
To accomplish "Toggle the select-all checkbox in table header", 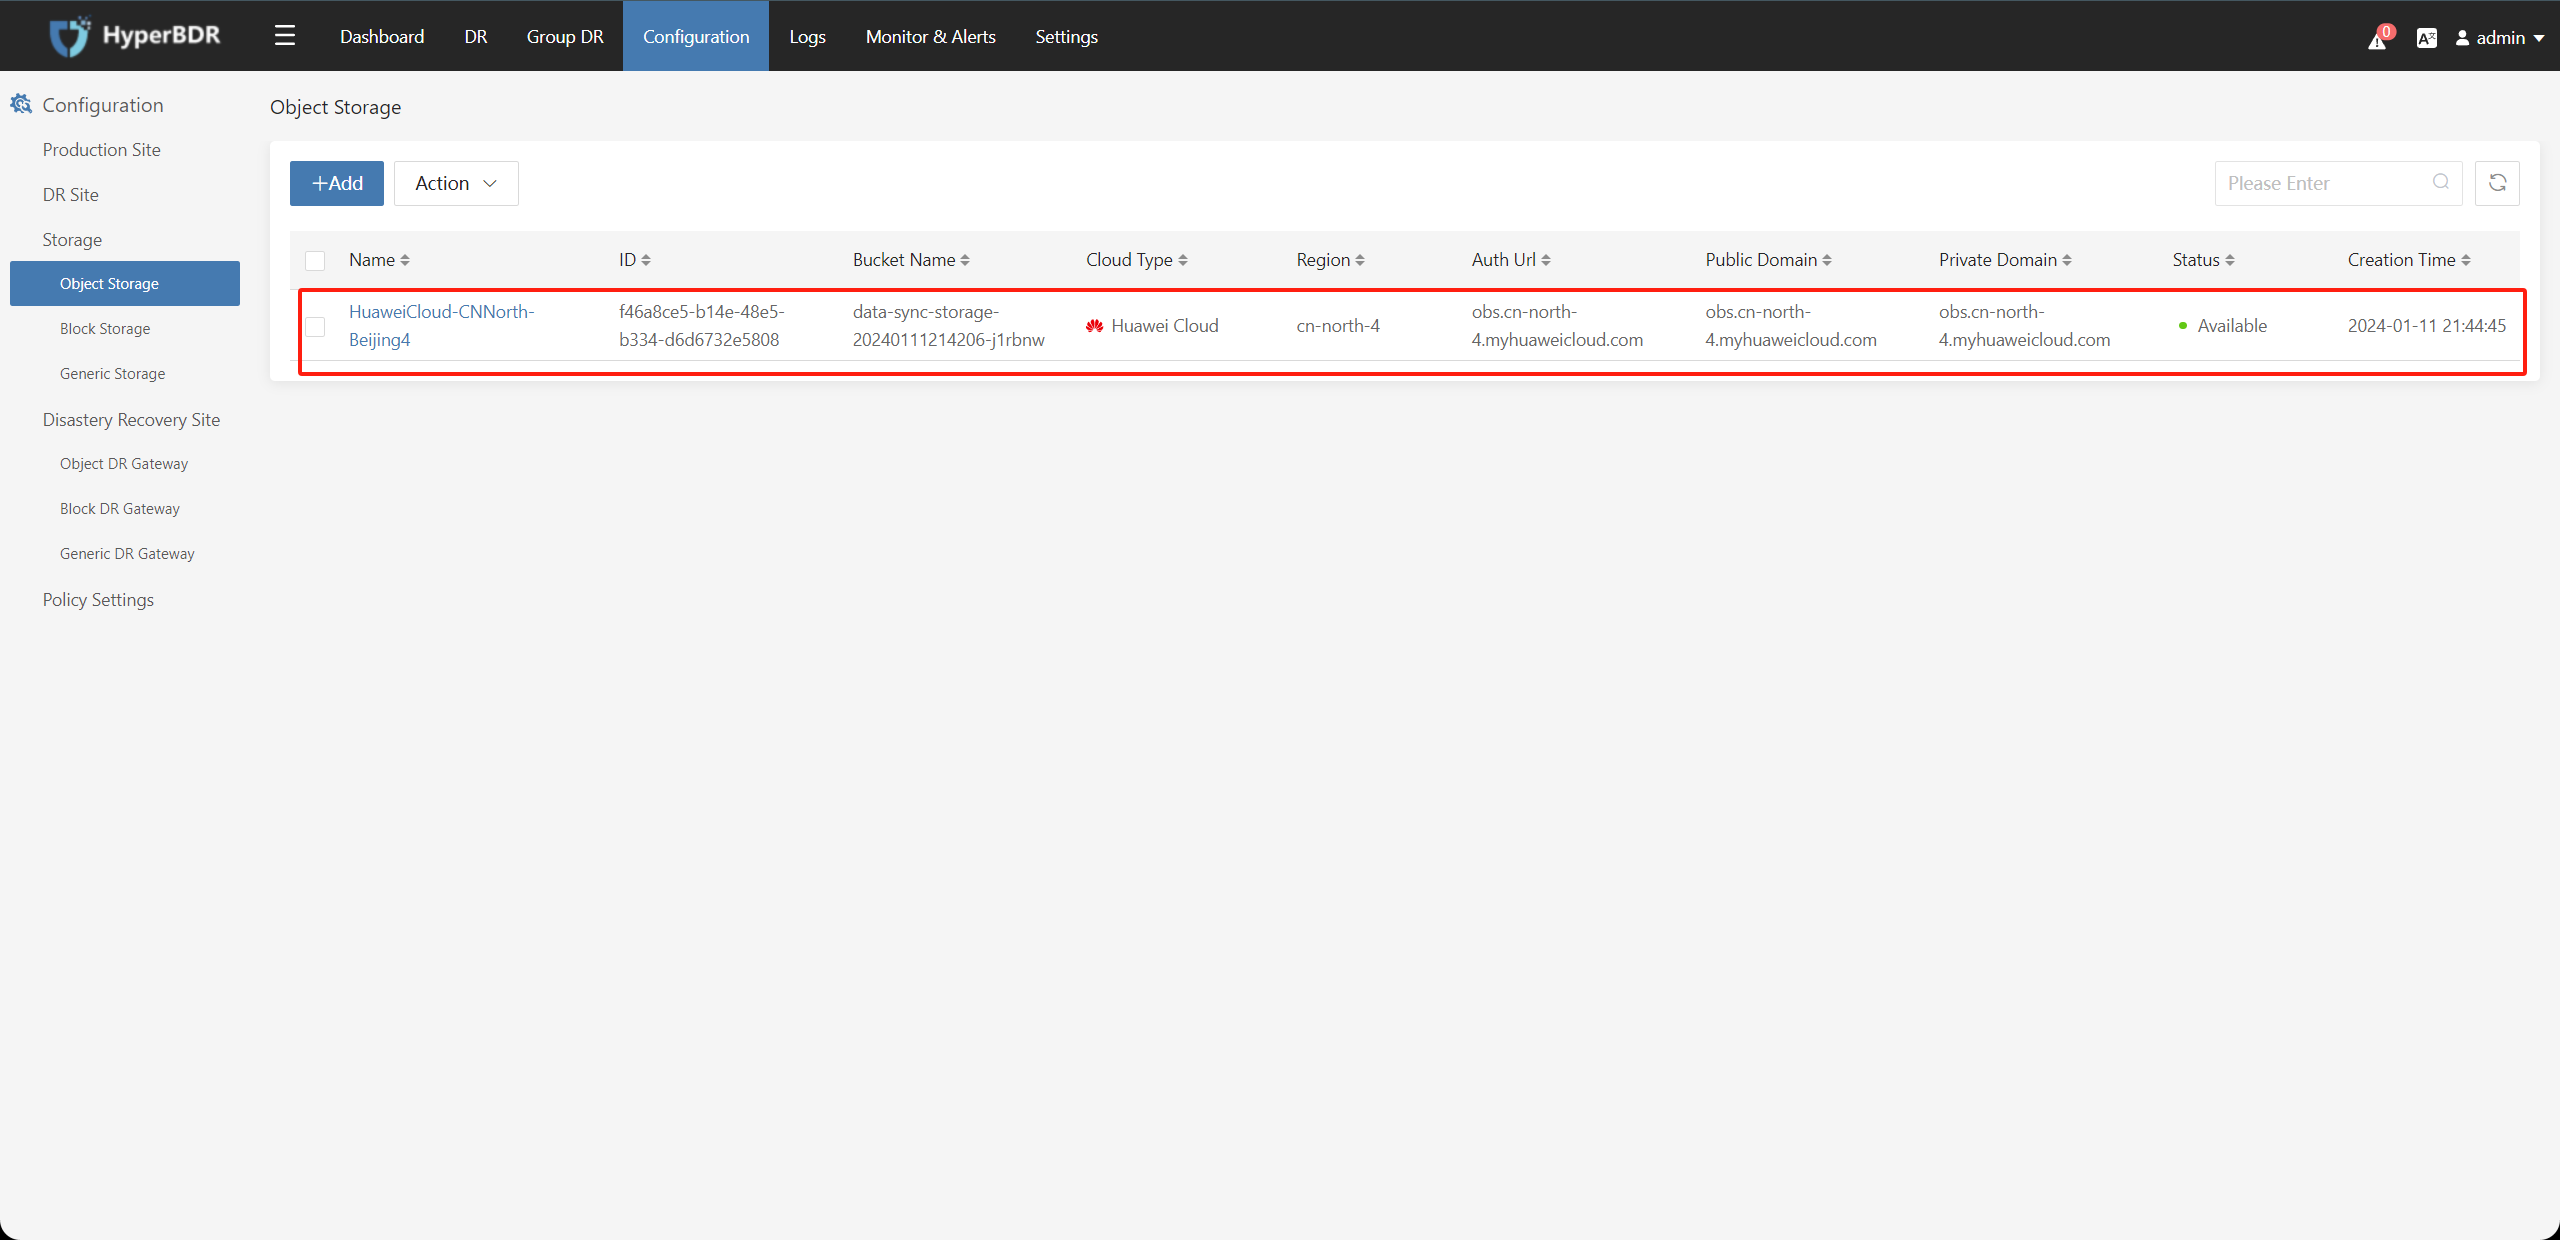I will tap(313, 259).
